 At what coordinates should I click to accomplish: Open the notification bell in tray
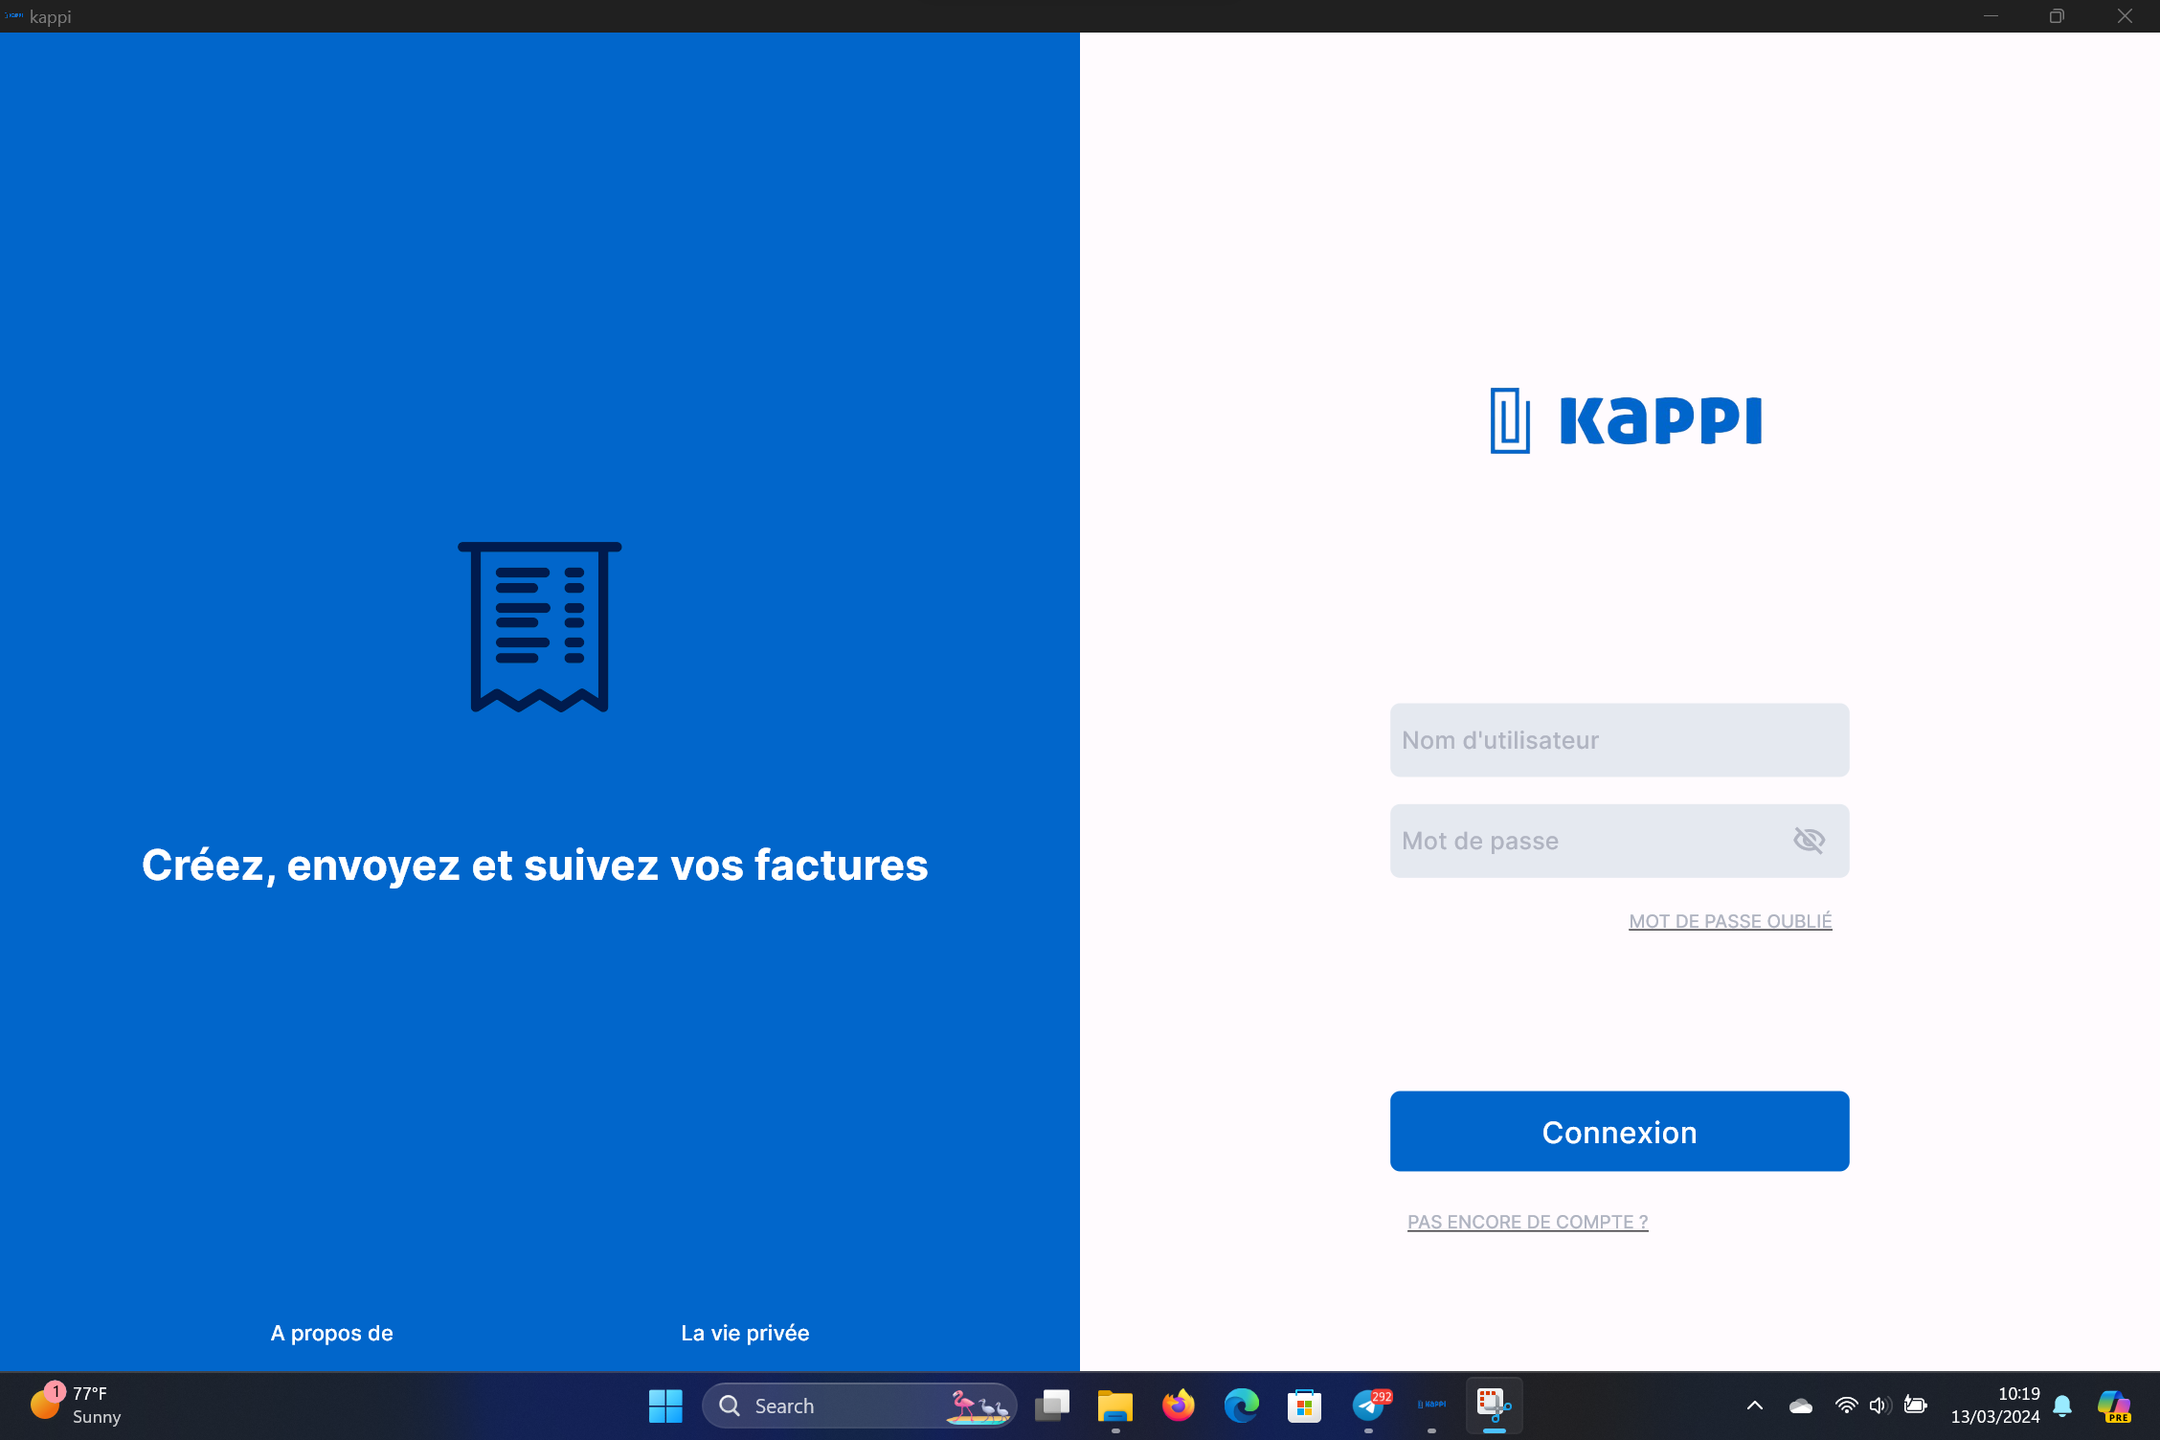point(2062,1406)
